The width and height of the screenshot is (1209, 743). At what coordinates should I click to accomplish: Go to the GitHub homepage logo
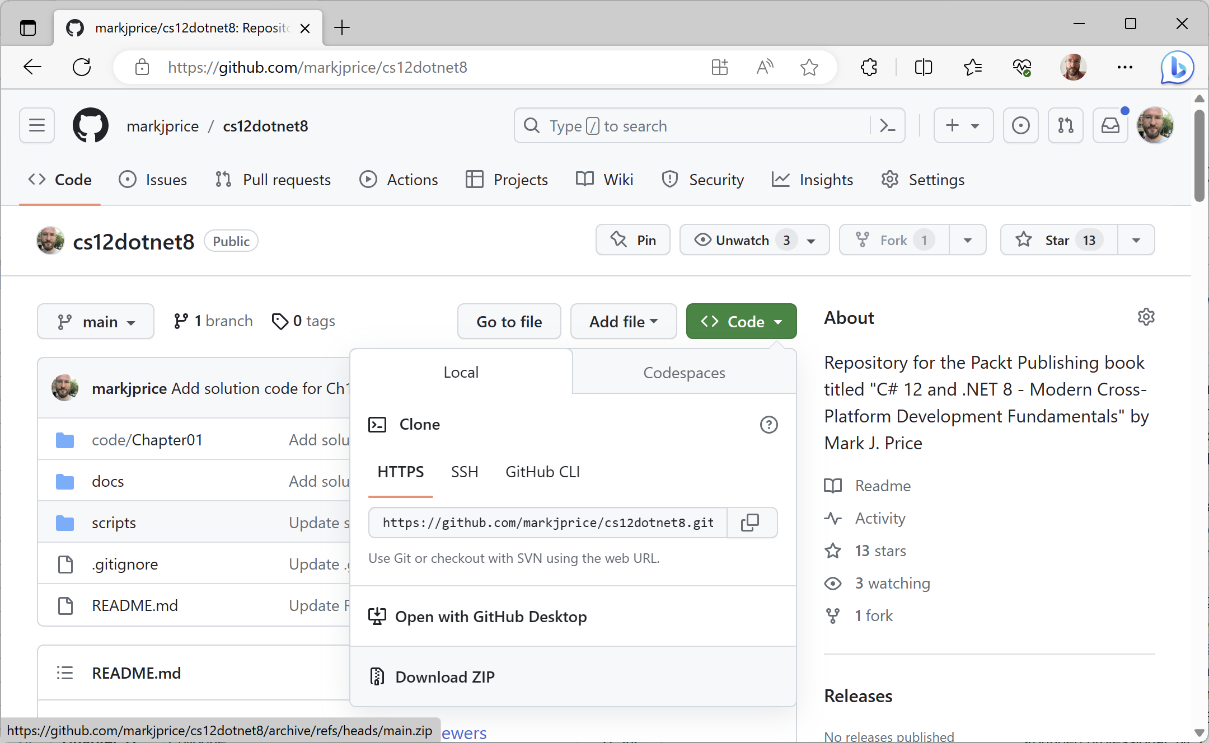click(x=90, y=126)
